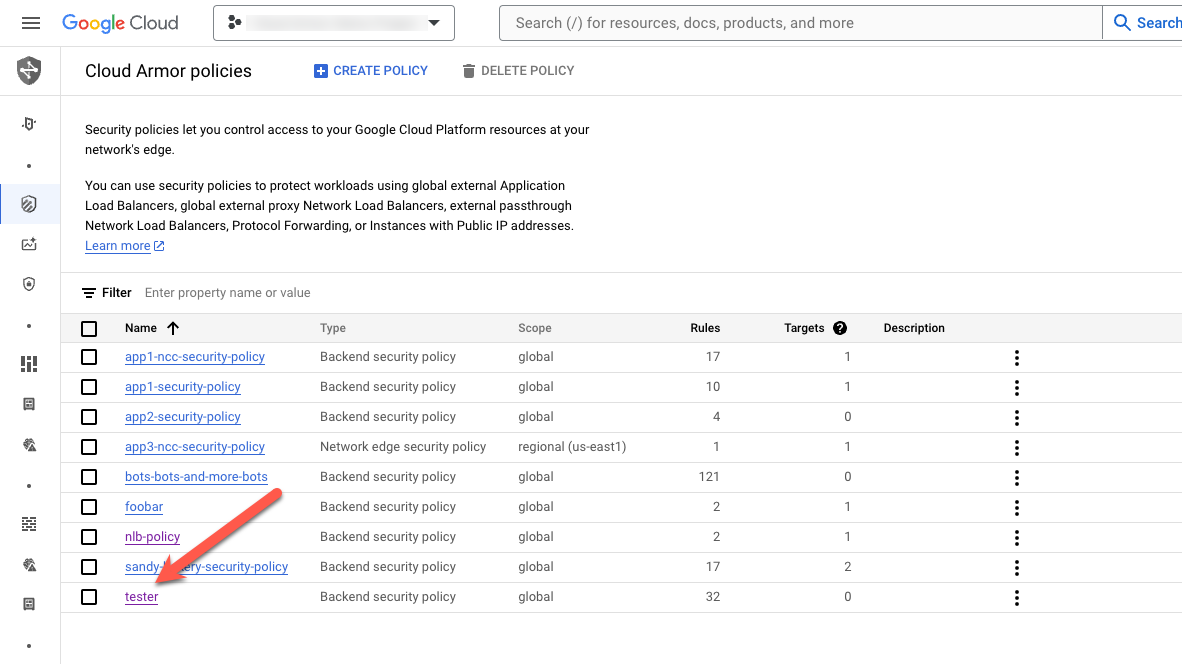The height and width of the screenshot is (664, 1182).
Task: Check the box for bots-bots-and-more-bots
Action: [x=89, y=477]
